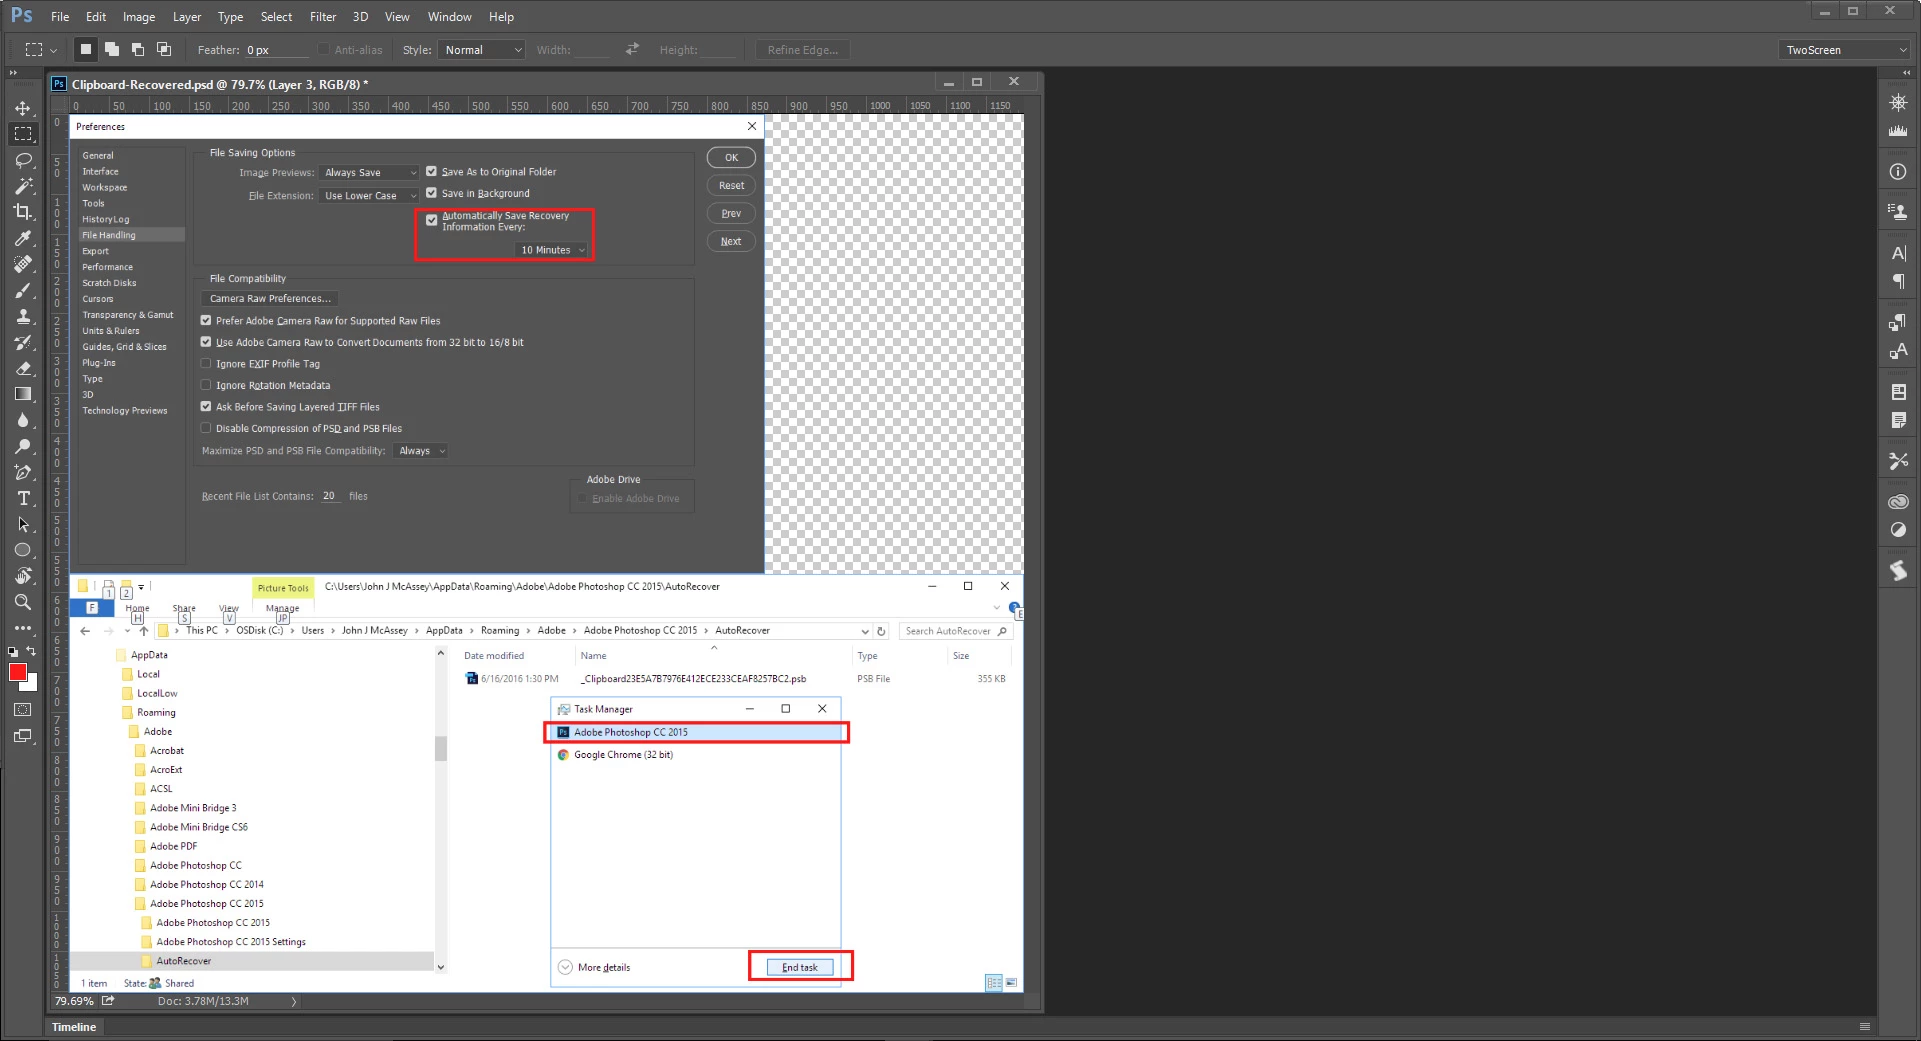The width and height of the screenshot is (1921, 1041).
Task: Open the Window menu
Action: (450, 17)
